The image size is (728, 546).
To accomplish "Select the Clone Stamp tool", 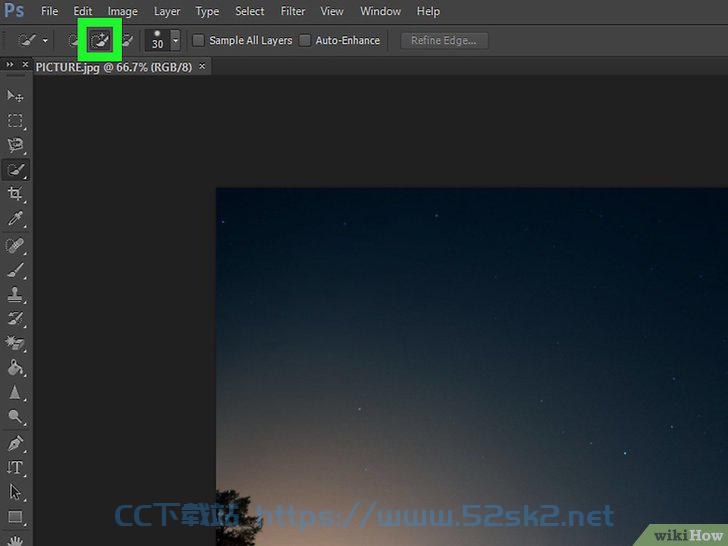I will pyautogui.click(x=15, y=294).
